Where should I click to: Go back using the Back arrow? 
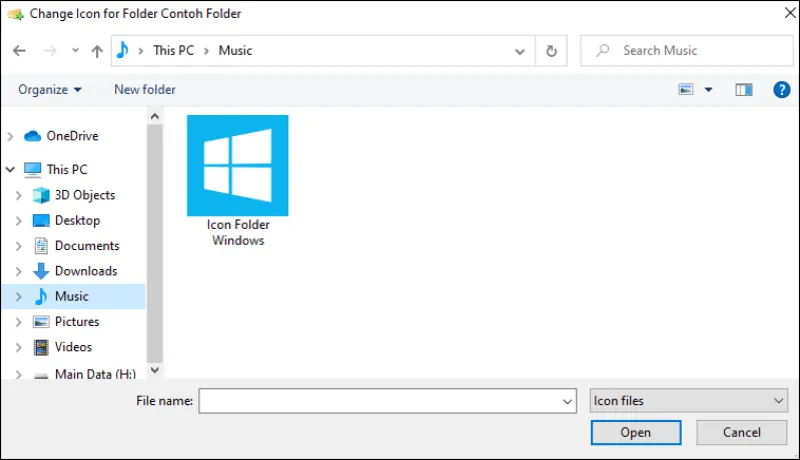tap(19, 50)
